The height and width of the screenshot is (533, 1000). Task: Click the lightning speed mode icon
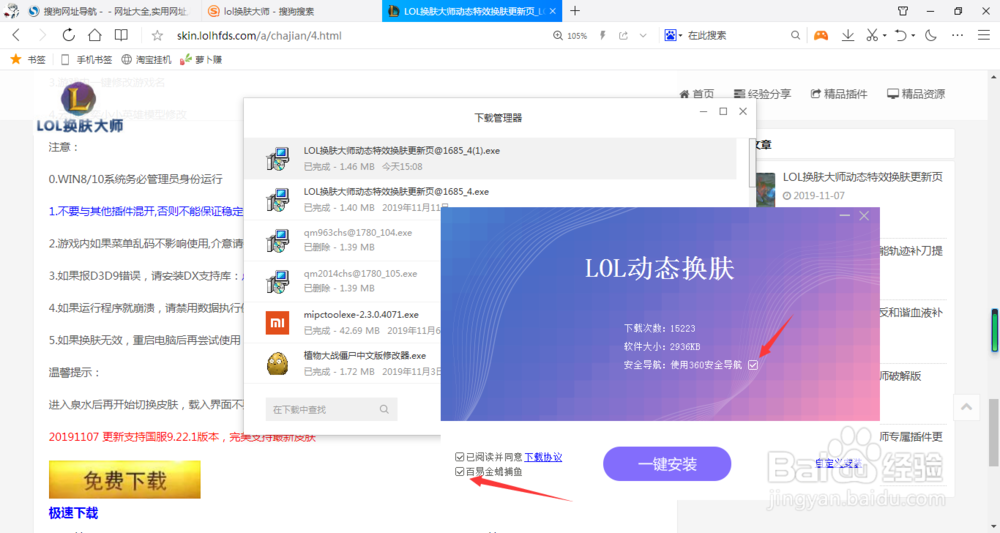point(602,36)
